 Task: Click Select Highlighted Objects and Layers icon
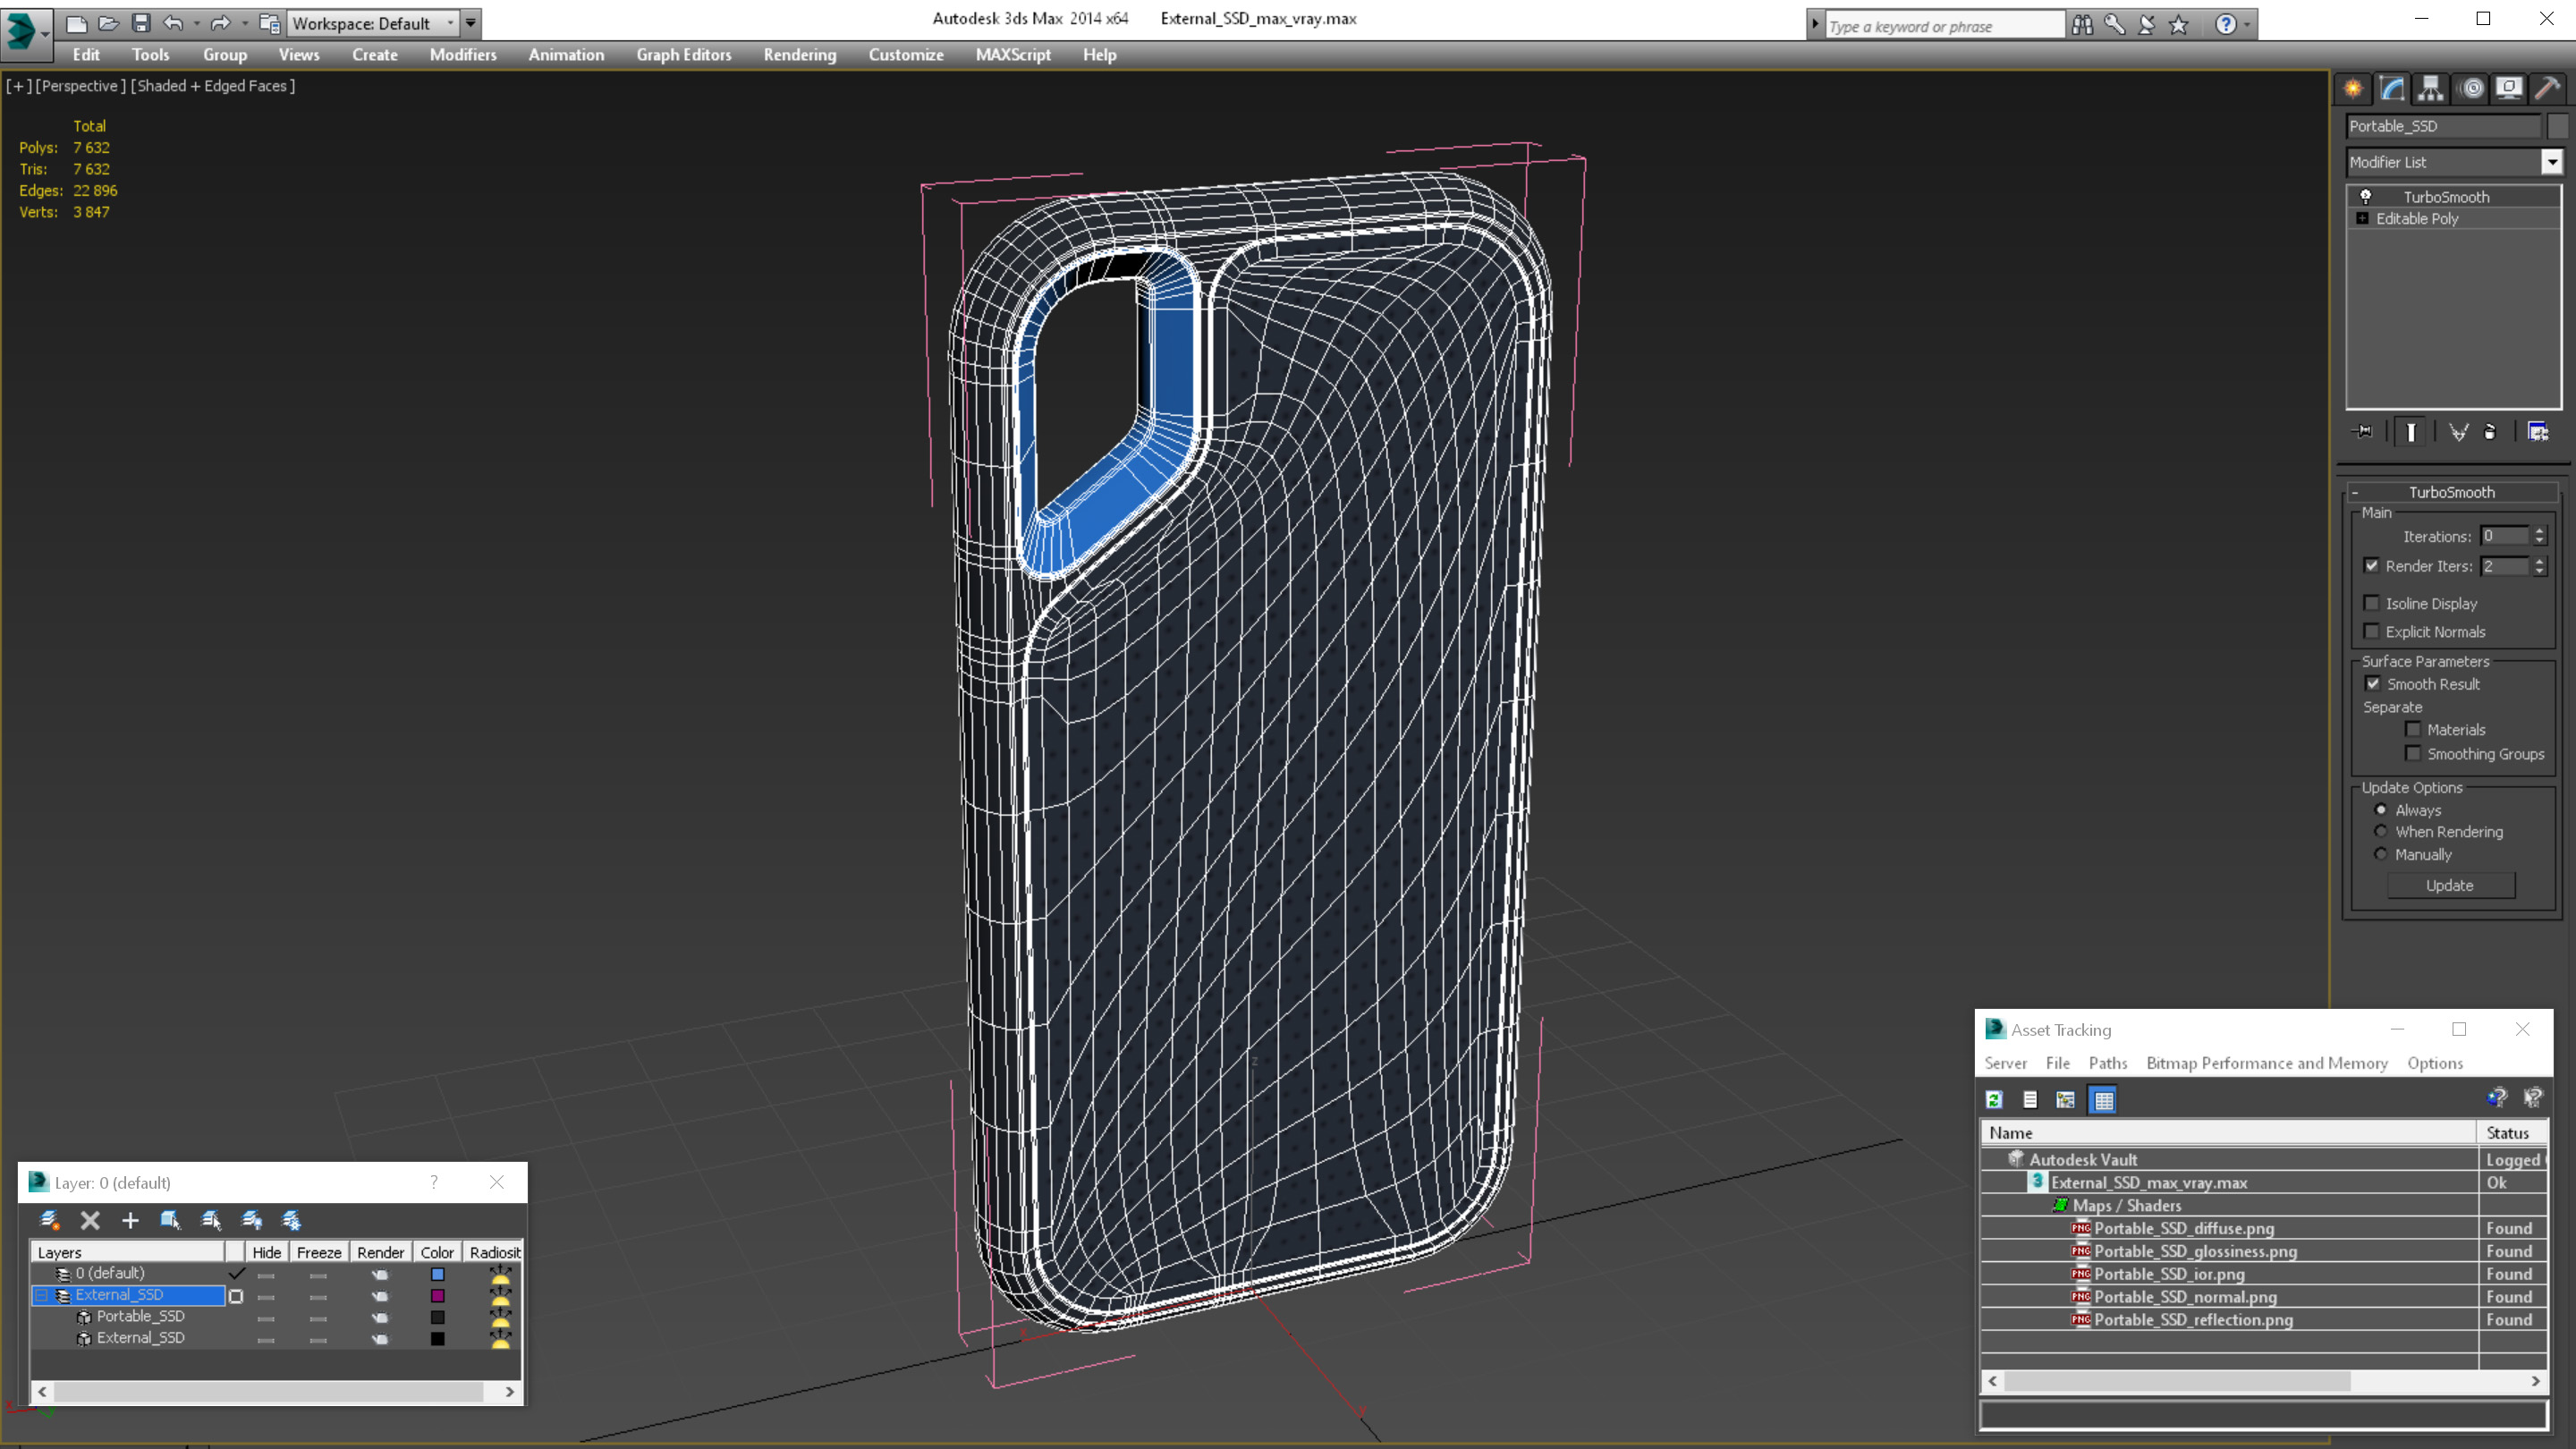tap(170, 1220)
